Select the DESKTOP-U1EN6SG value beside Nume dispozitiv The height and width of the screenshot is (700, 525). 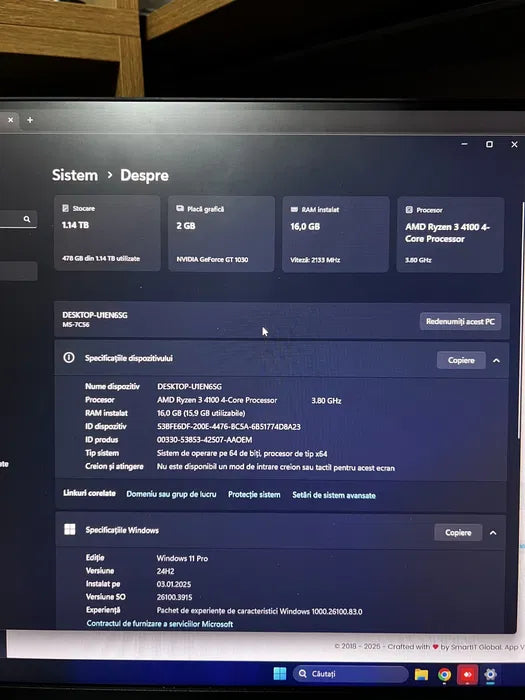[189, 386]
